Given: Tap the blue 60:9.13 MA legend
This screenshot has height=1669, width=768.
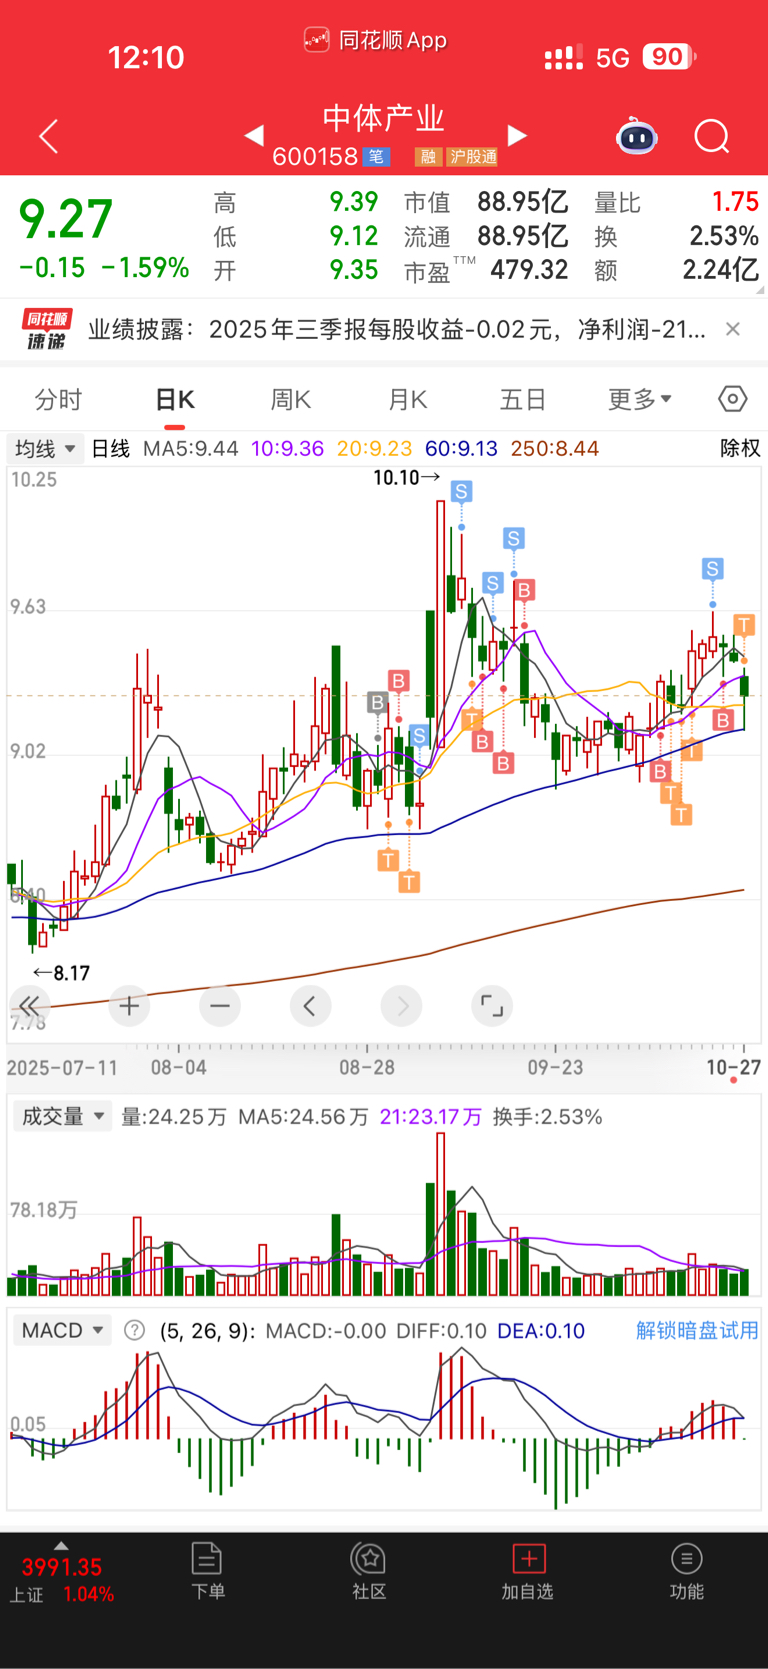Looking at the screenshot, I should 461,449.
